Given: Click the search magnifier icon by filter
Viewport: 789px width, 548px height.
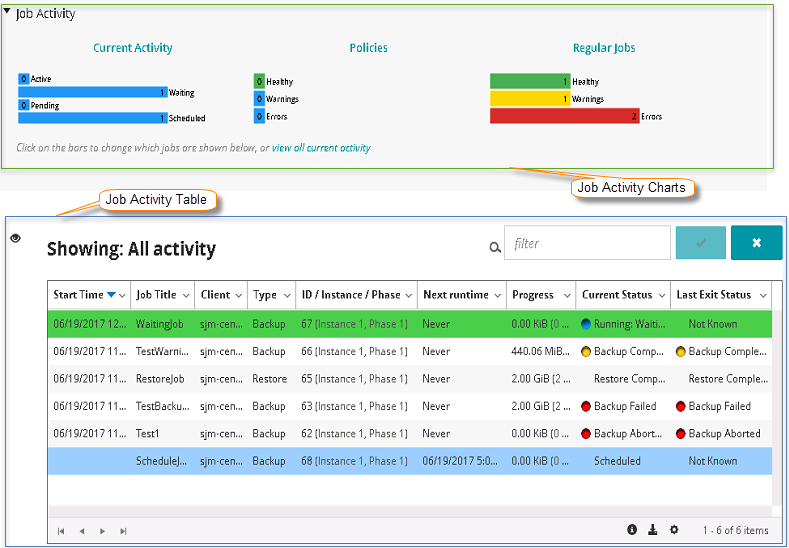Looking at the screenshot, I should [495, 247].
